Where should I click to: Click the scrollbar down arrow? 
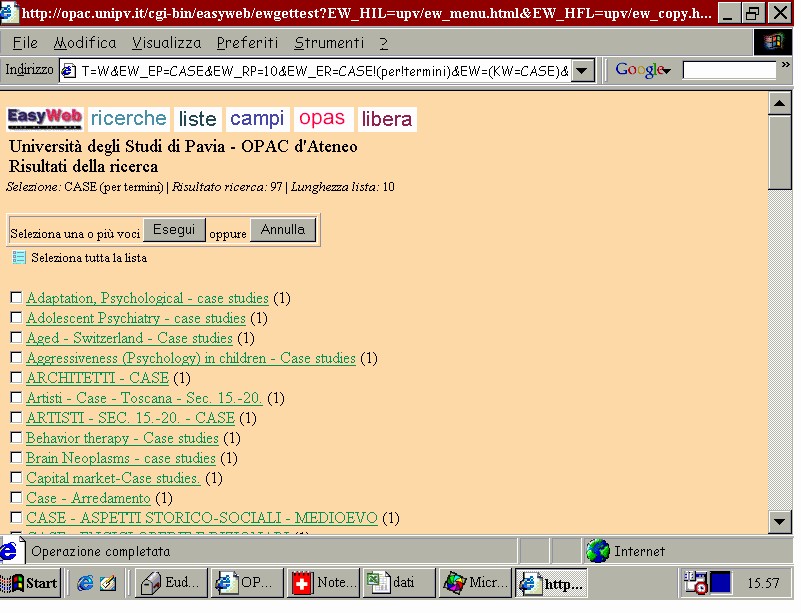780,522
